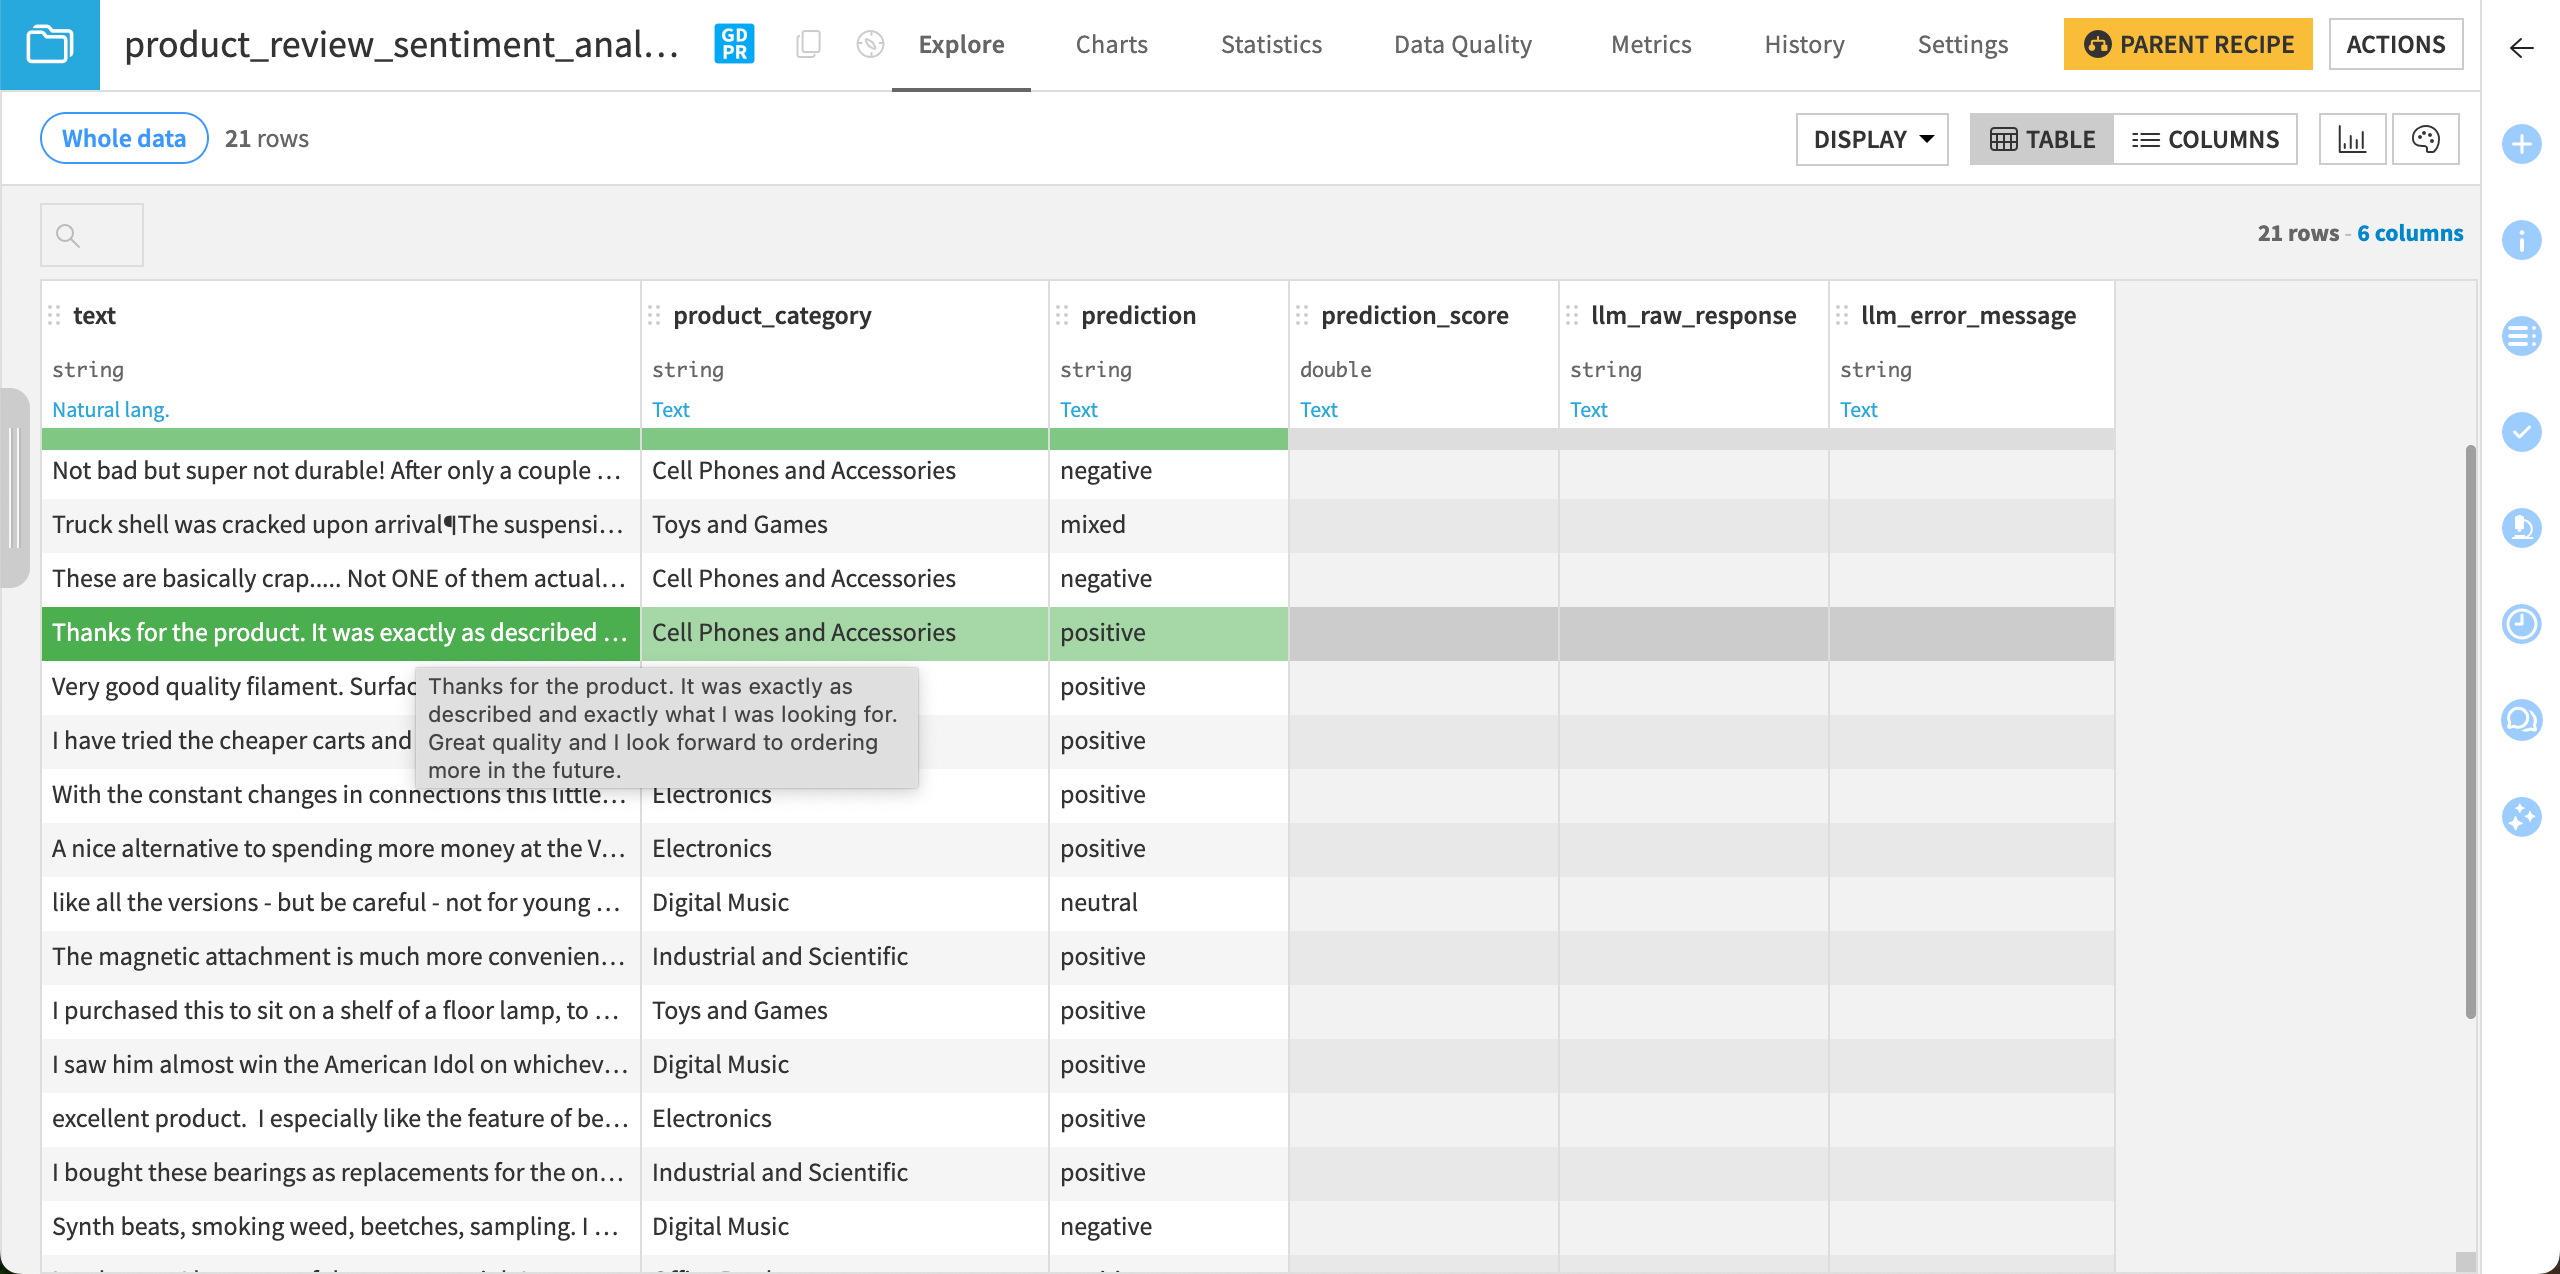Click the copy dataset name icon
Viewport: 2560px width, 1274px height.
pyautogui.click(x=808, y=44)
